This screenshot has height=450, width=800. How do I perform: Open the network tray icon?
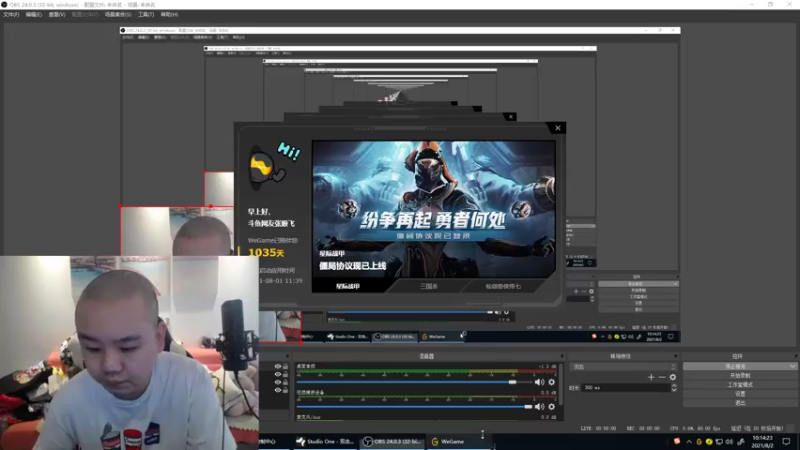[x=719, y=442]
